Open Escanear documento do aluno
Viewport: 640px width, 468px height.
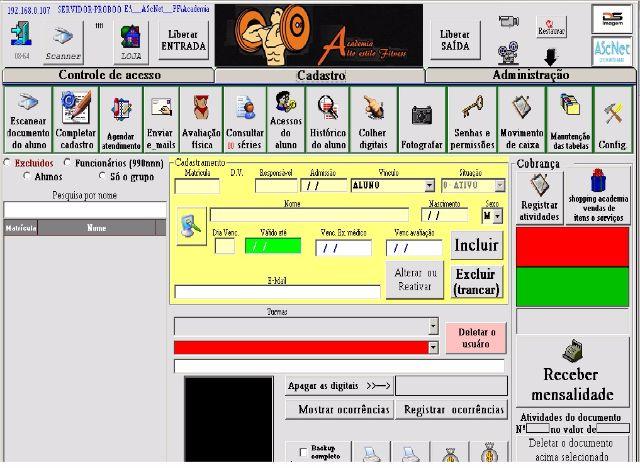coord(28,120)
